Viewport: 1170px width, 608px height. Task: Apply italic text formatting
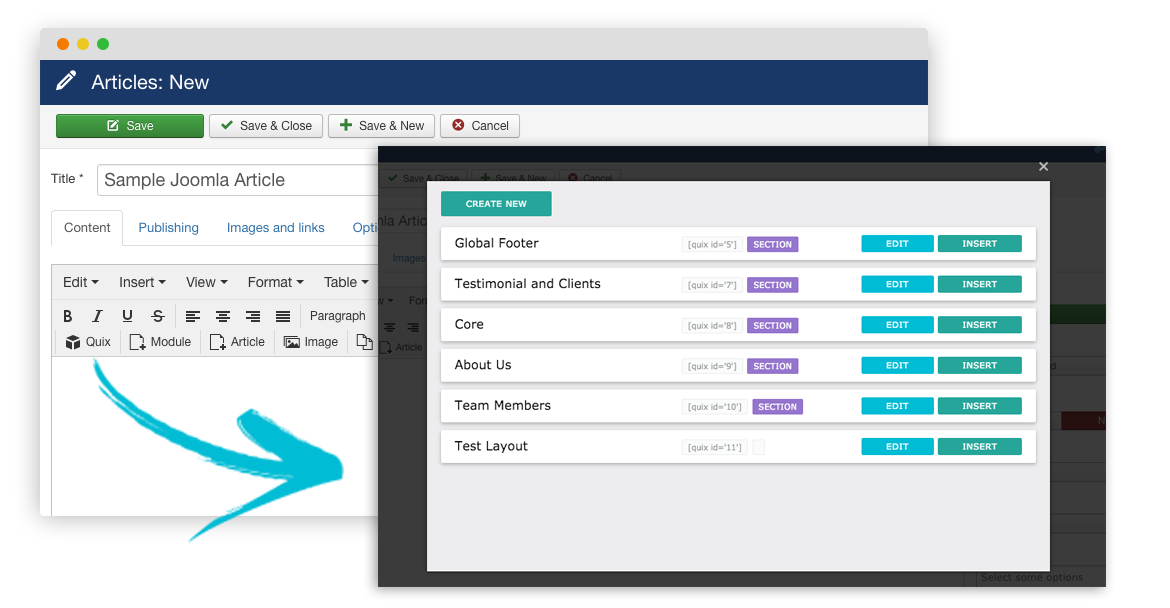[x=97, y=316]
